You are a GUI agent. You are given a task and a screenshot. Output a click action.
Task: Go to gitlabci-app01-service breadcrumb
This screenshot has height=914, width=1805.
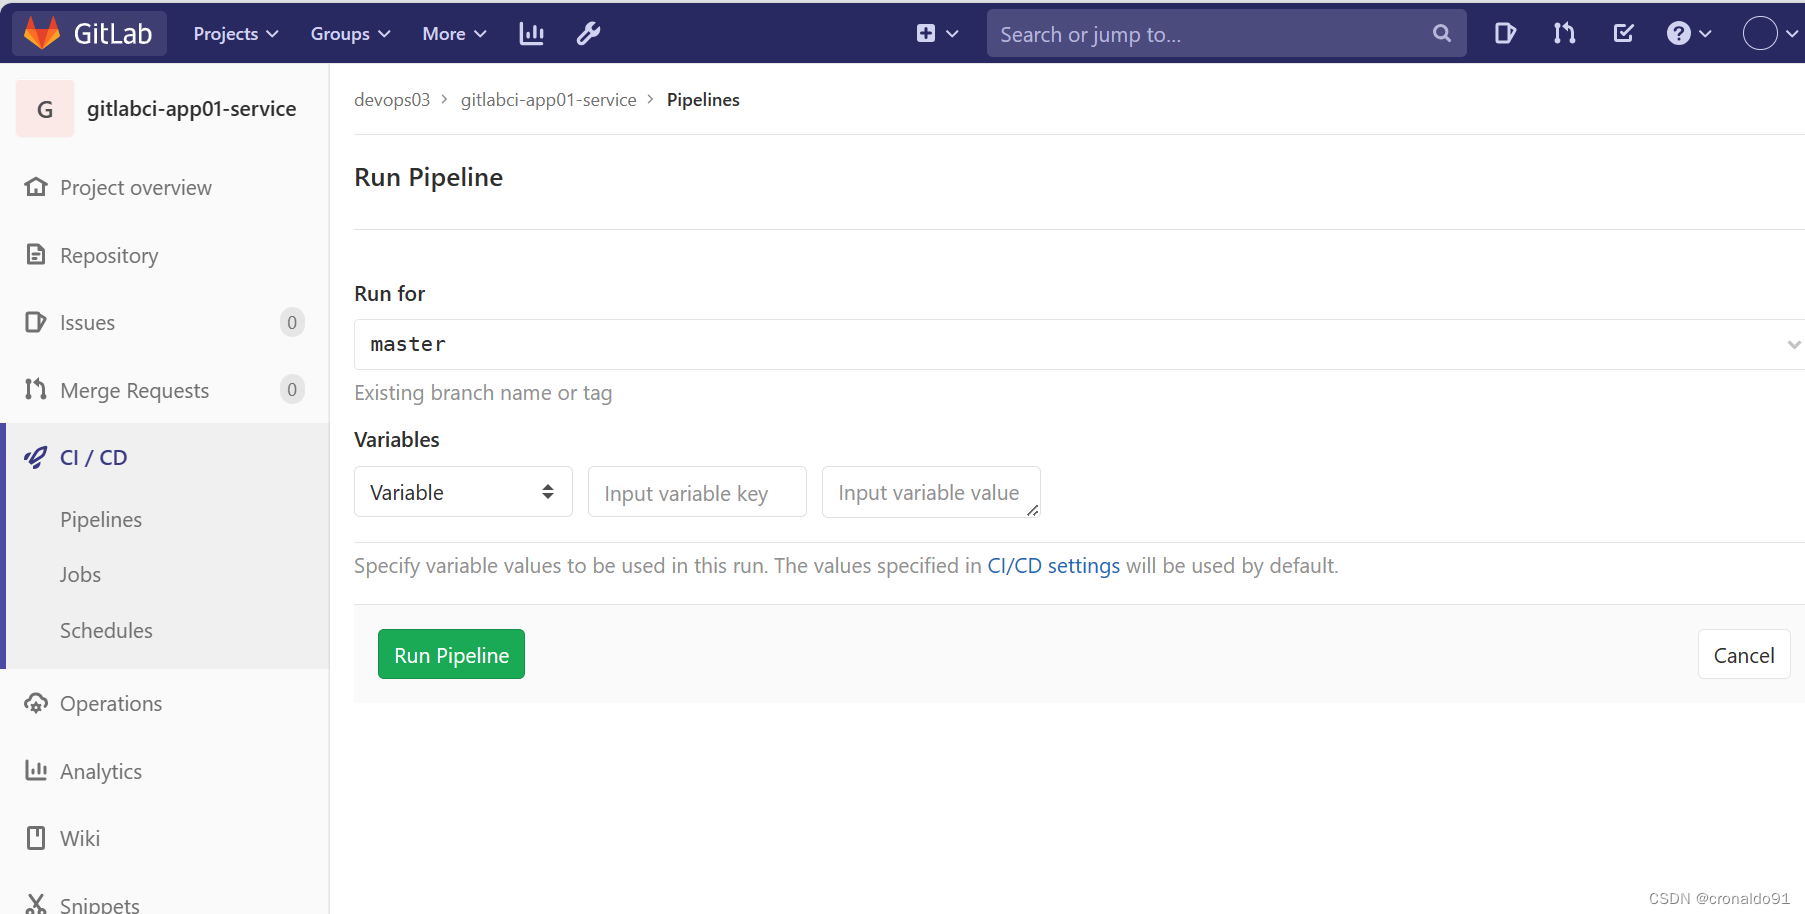pos(549,100)
